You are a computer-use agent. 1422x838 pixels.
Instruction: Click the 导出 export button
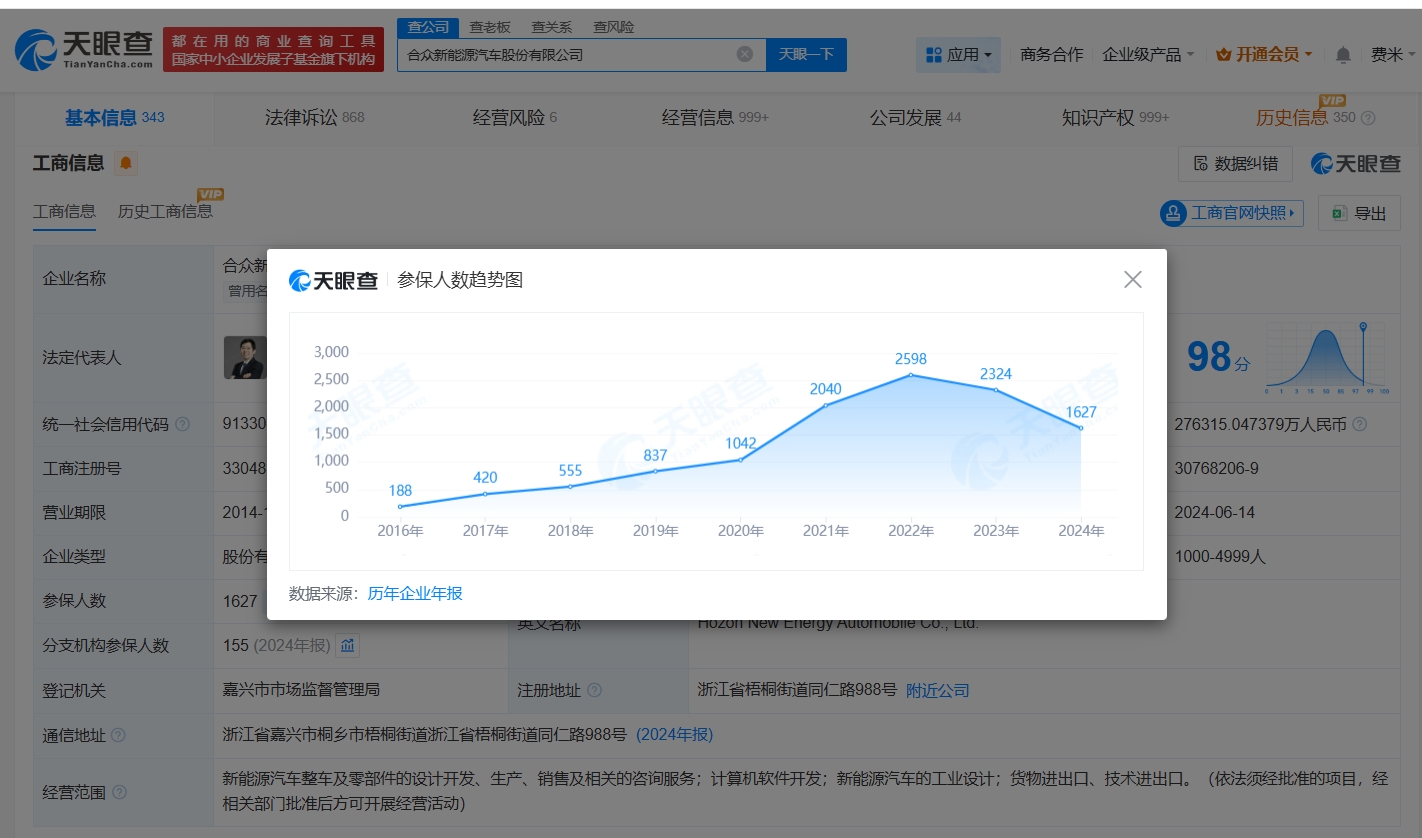1359,213
